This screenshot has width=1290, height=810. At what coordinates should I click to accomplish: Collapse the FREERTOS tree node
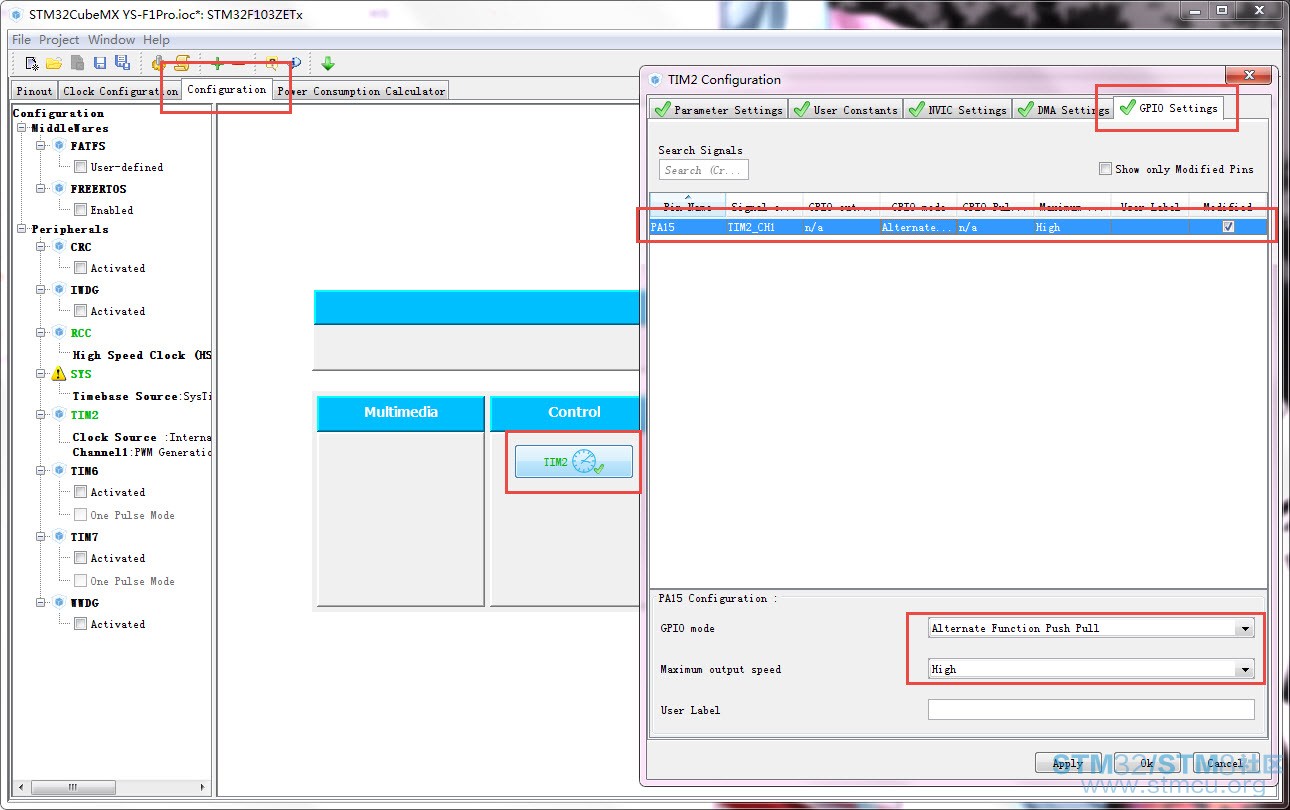point(42,188)
